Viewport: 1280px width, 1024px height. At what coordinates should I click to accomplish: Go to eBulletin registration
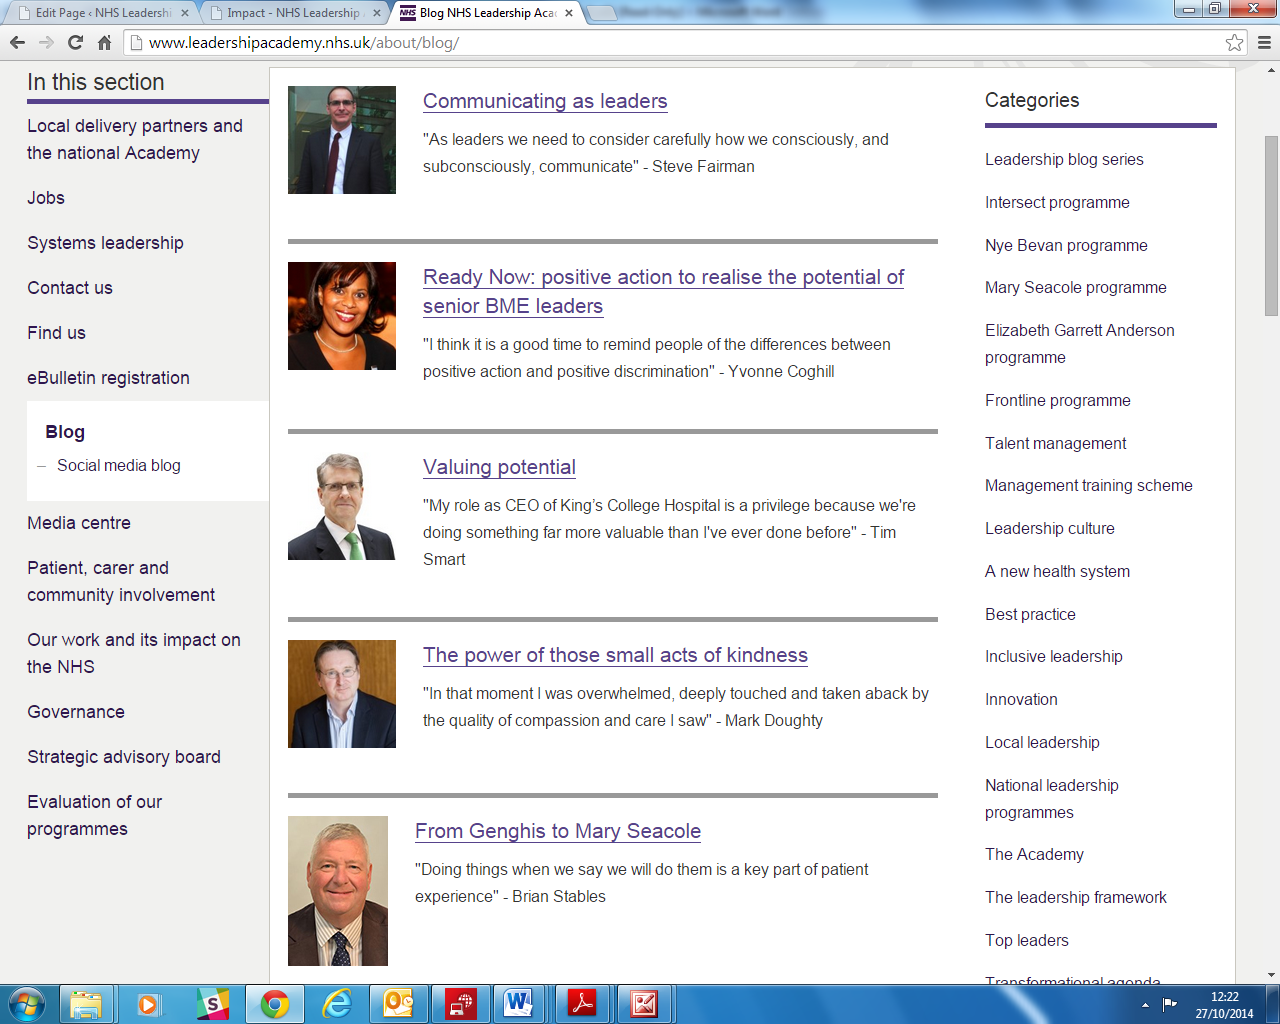[108, 378]
